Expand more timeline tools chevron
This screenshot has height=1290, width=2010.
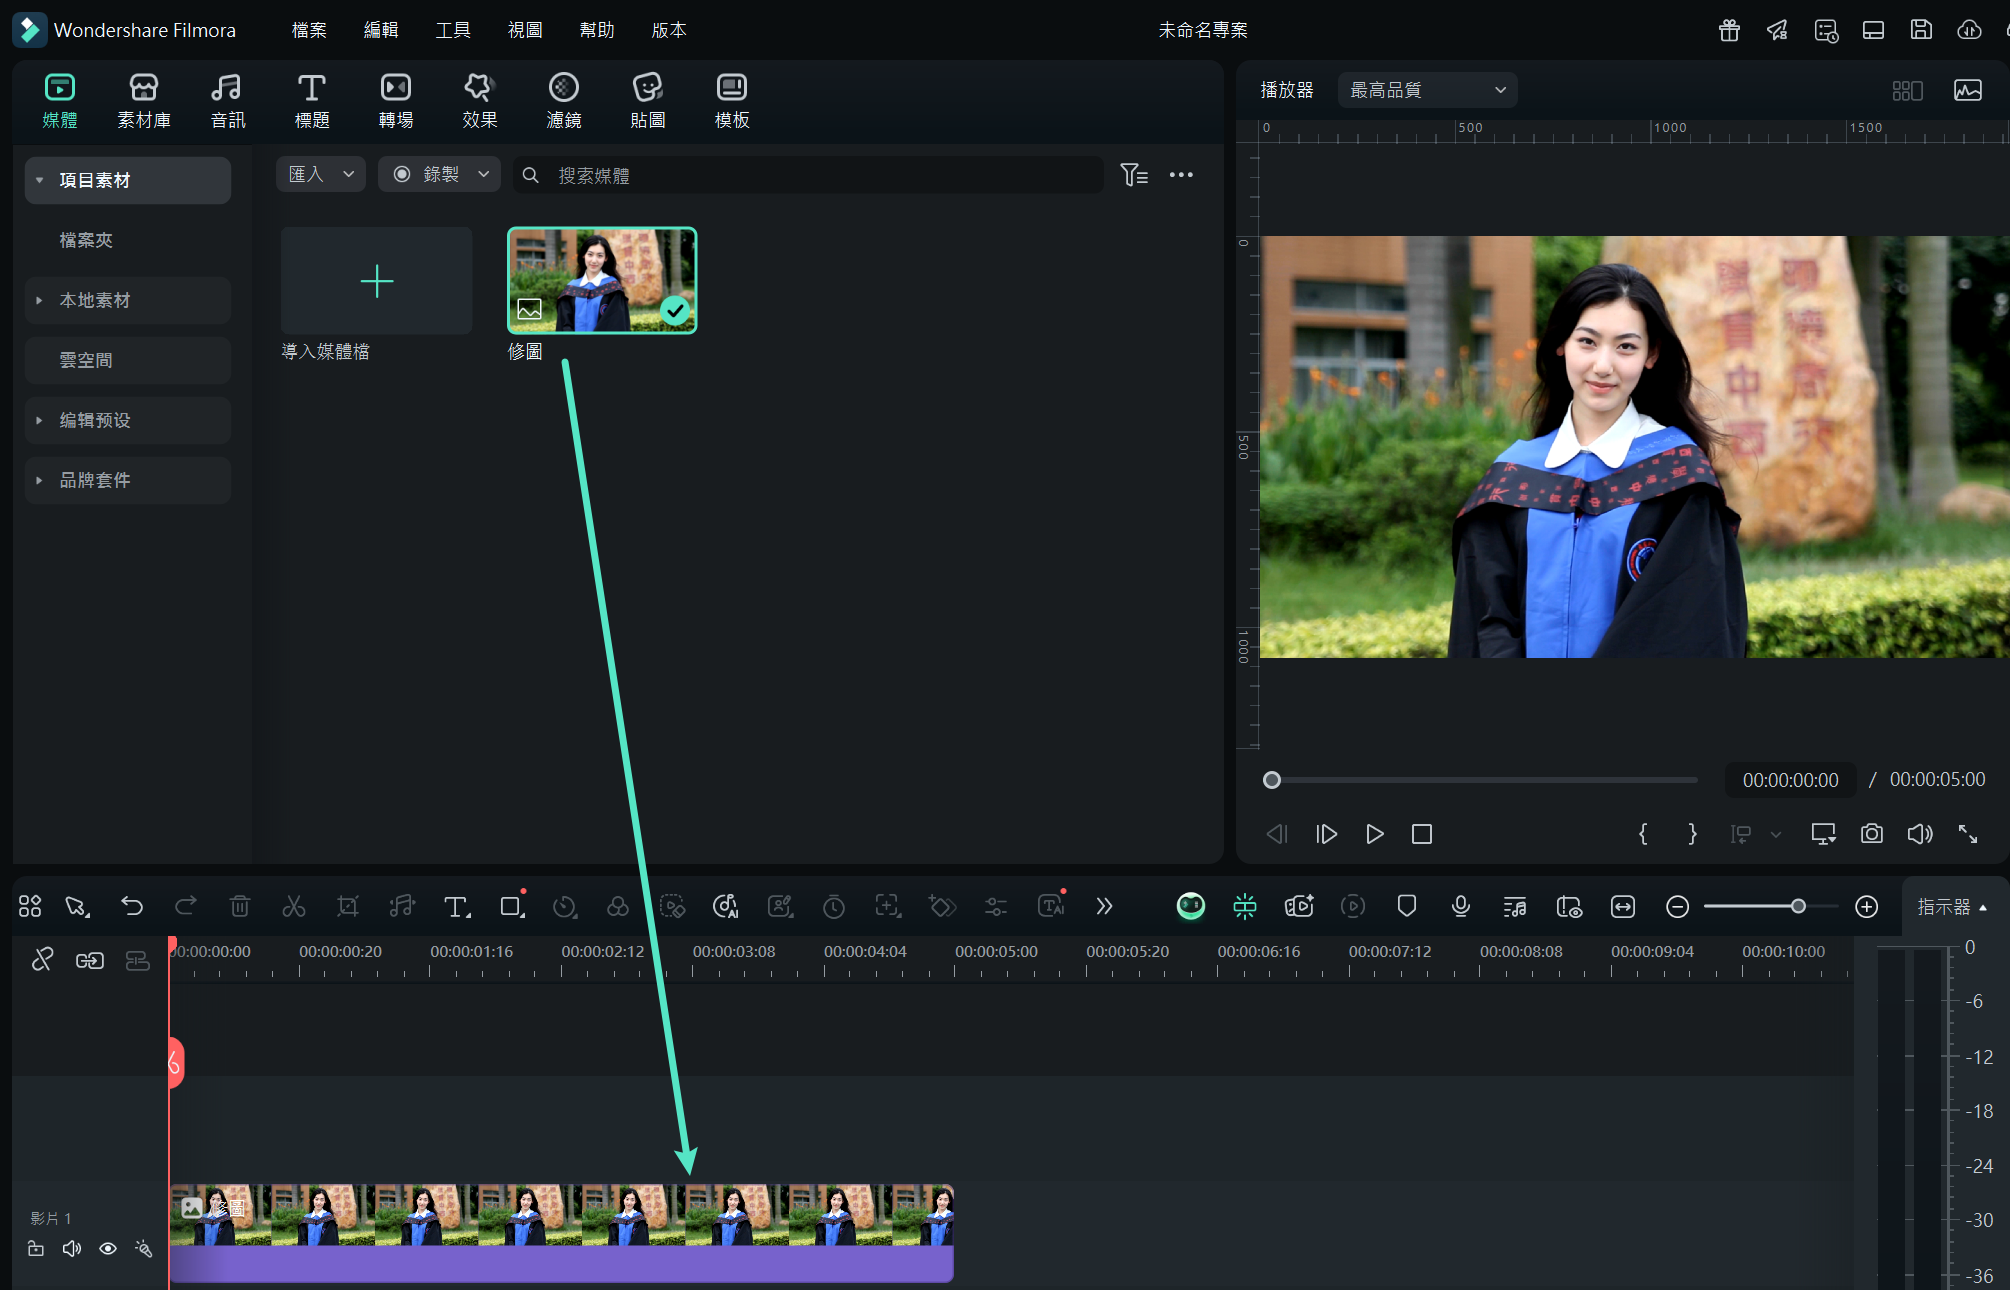[1104, 906]
